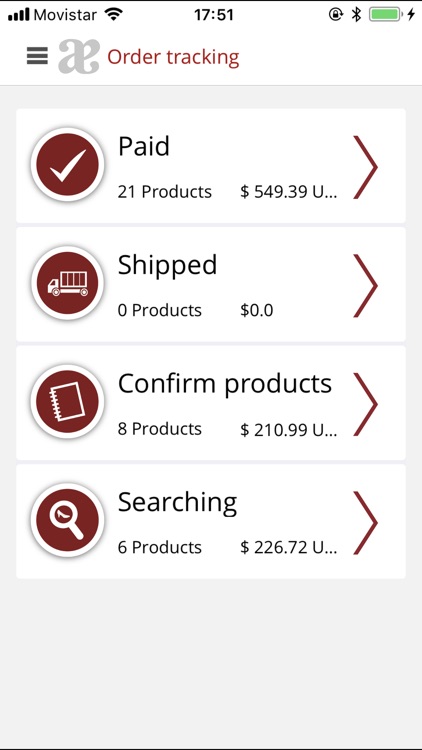
Task: Click the Order tracking header title
Action: point(173,57)
